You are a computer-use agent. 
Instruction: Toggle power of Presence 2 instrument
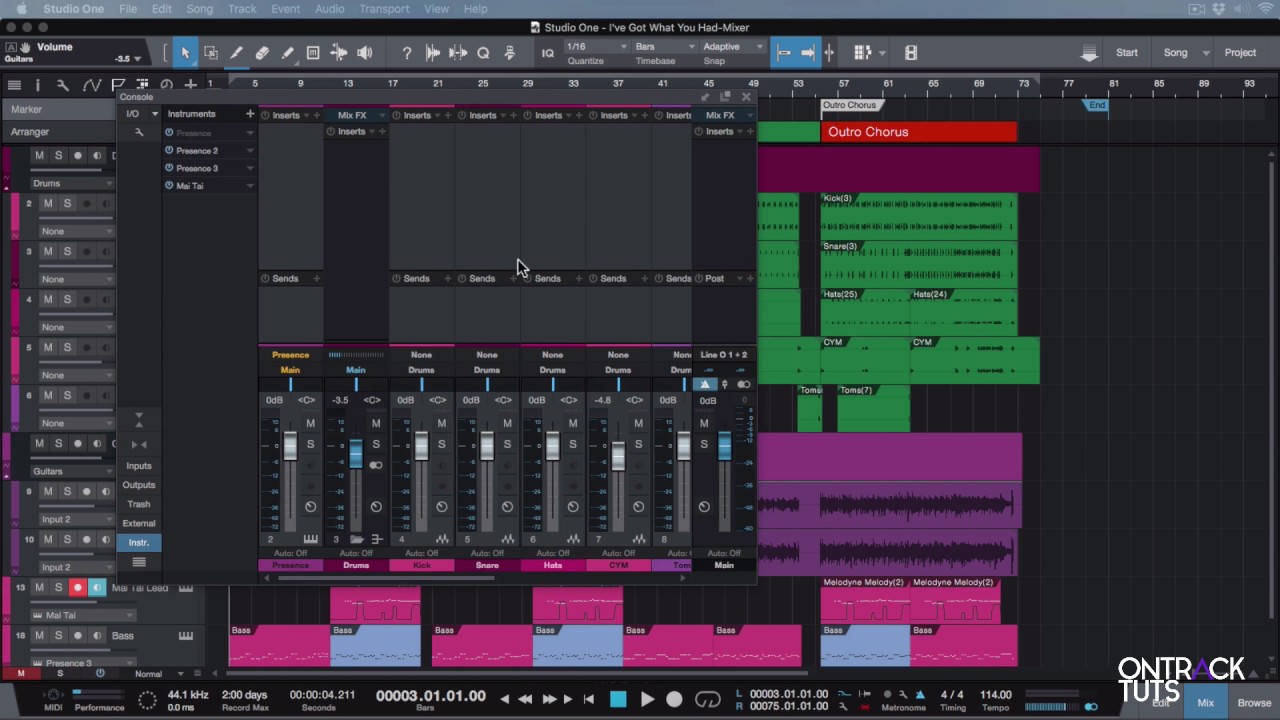169,150
